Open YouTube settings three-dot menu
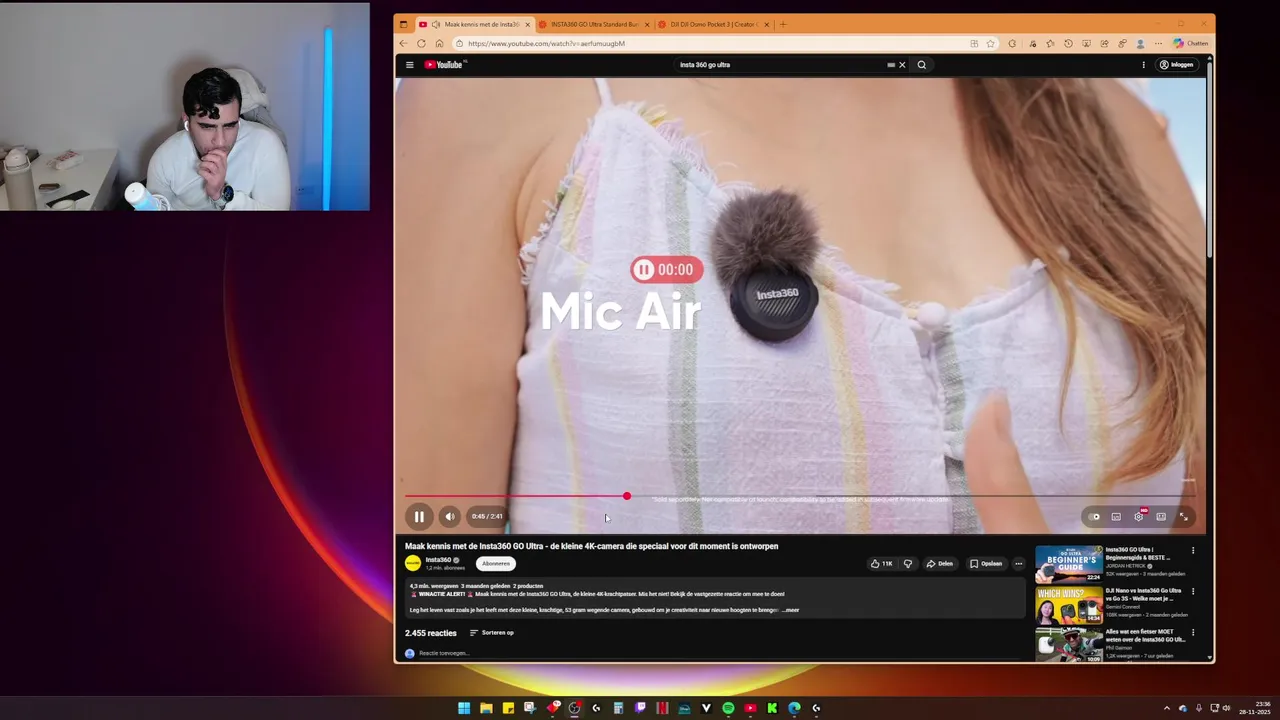 pyautogui.click(x=1143, y=65)
